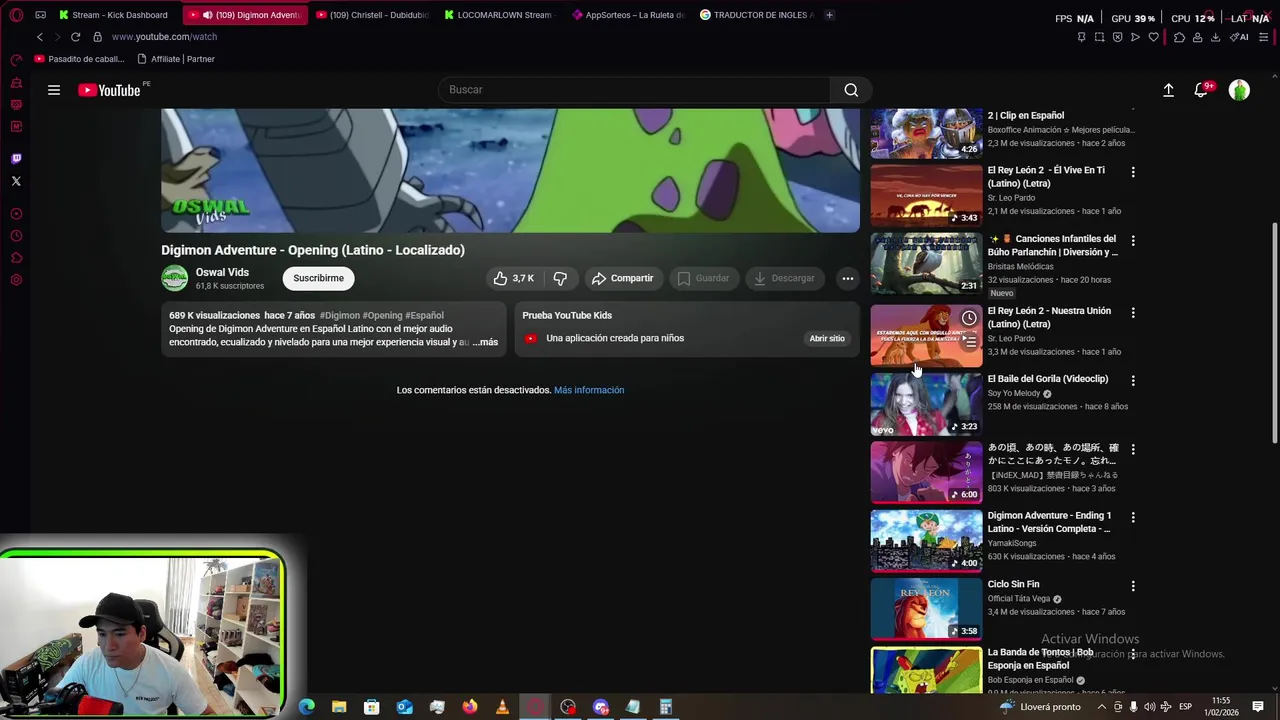
Task: Like the video with 3,7 K
Action: pyautogui.click(x=514, y=278)
